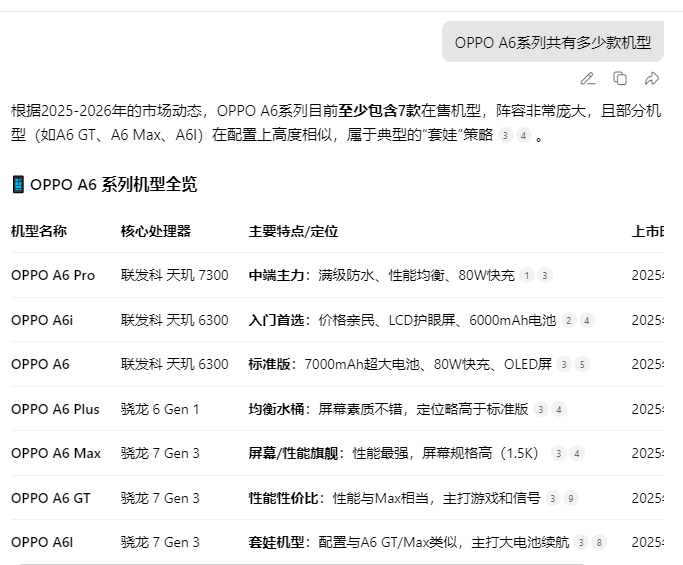Open citation 3 after the "套娃"策略 sentence
683x565 pixels.
506,136
